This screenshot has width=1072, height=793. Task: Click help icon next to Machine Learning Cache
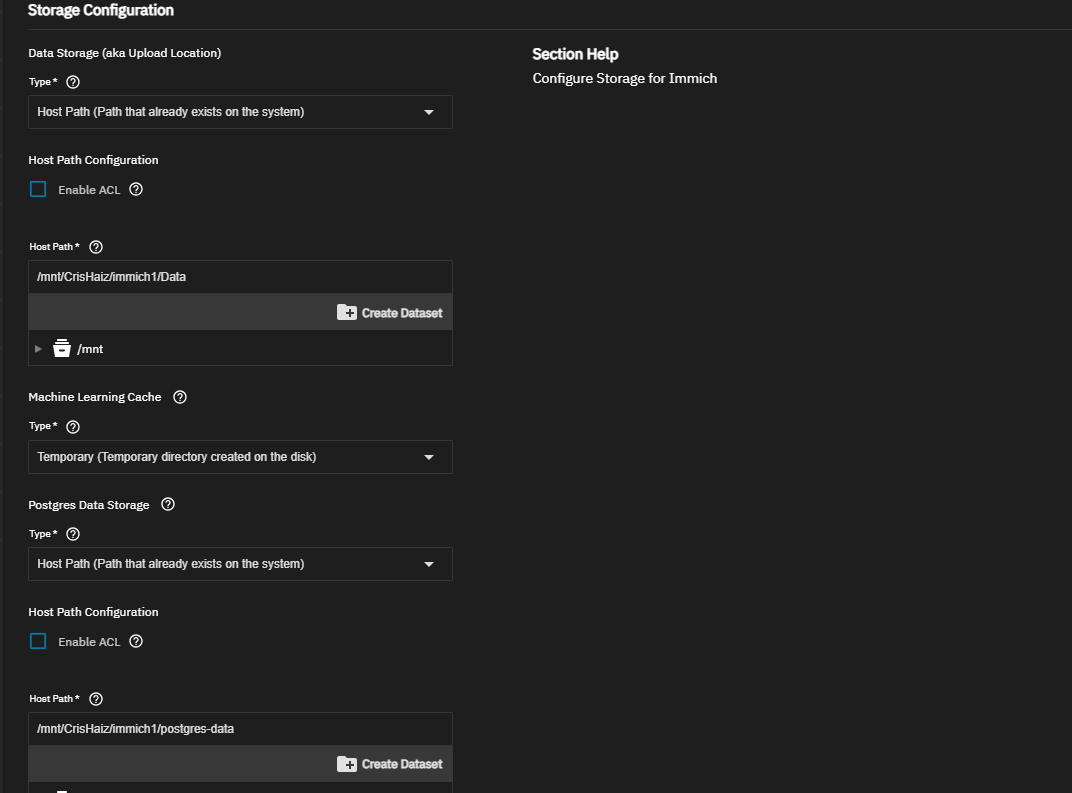point(180,397)
